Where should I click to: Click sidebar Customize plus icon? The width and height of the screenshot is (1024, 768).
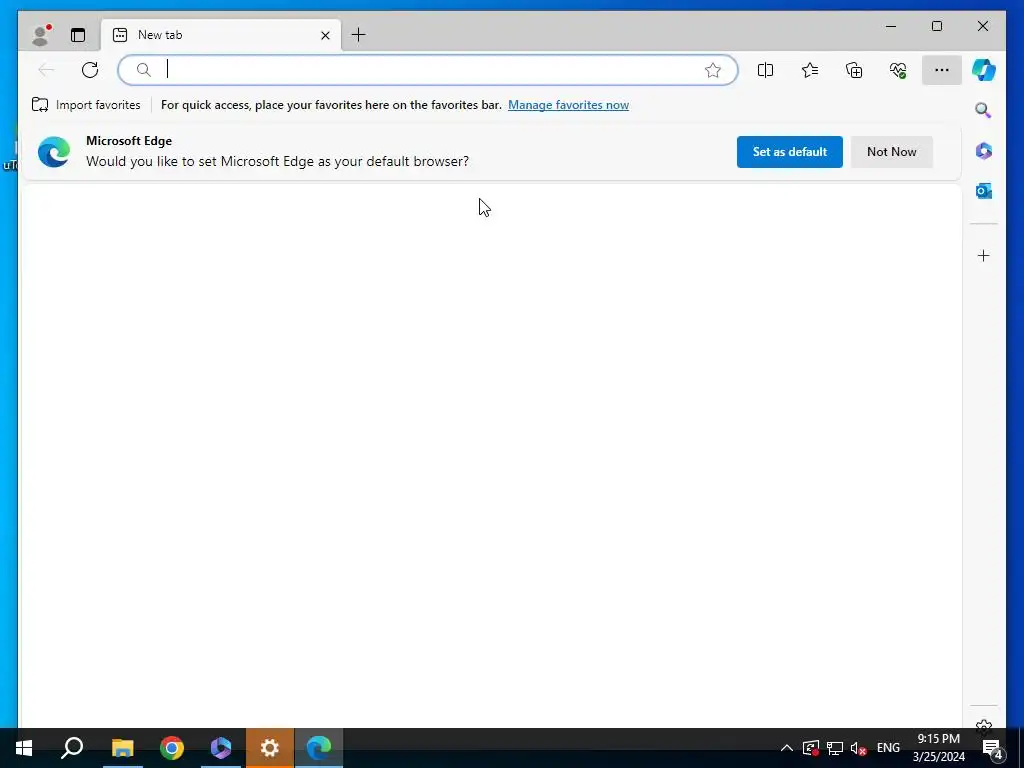pyautogui.click(x=984, y=255)
